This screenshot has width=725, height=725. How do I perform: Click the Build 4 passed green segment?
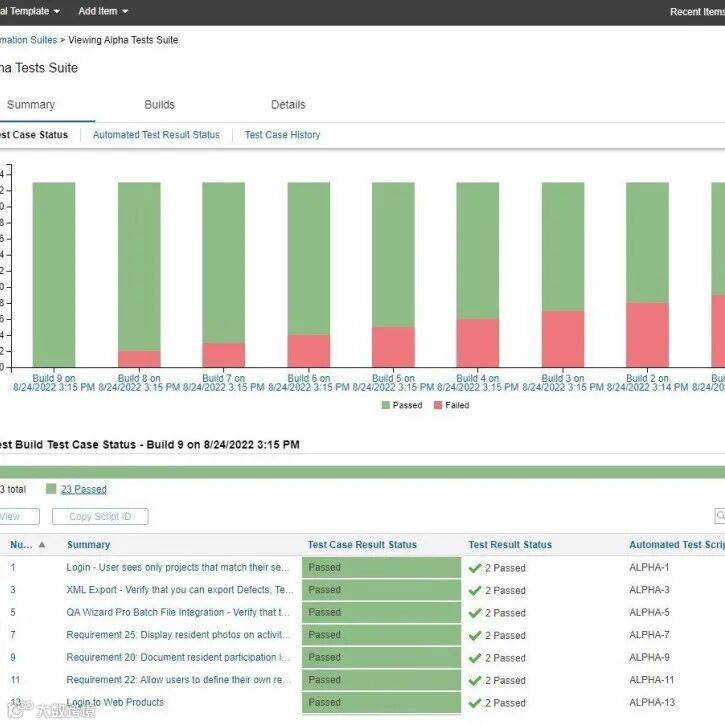pos(478,250)
